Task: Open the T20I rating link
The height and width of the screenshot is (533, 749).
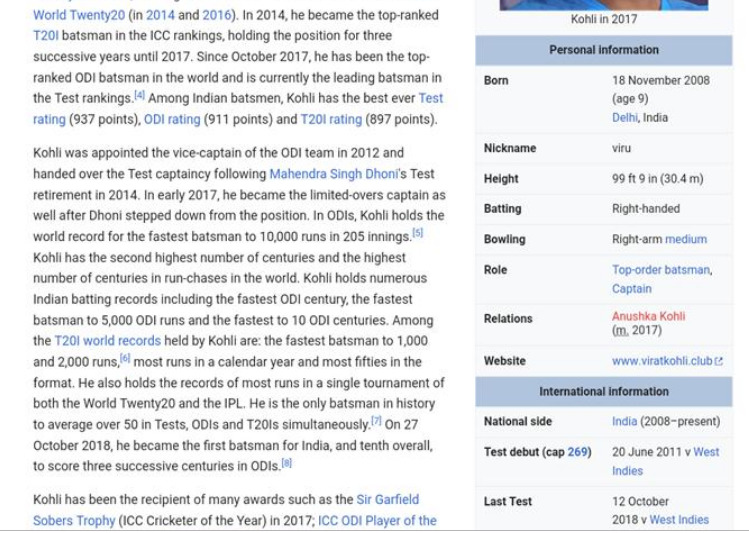Action: point(331,119)
